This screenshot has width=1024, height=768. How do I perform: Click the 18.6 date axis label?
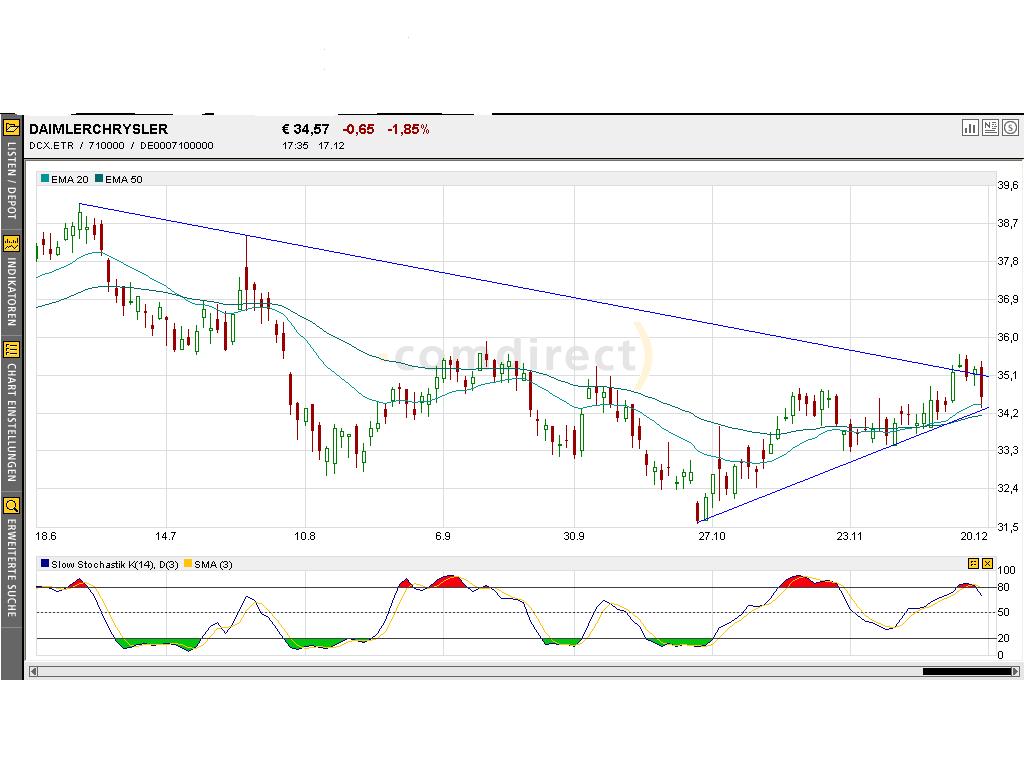click(46, 536)
